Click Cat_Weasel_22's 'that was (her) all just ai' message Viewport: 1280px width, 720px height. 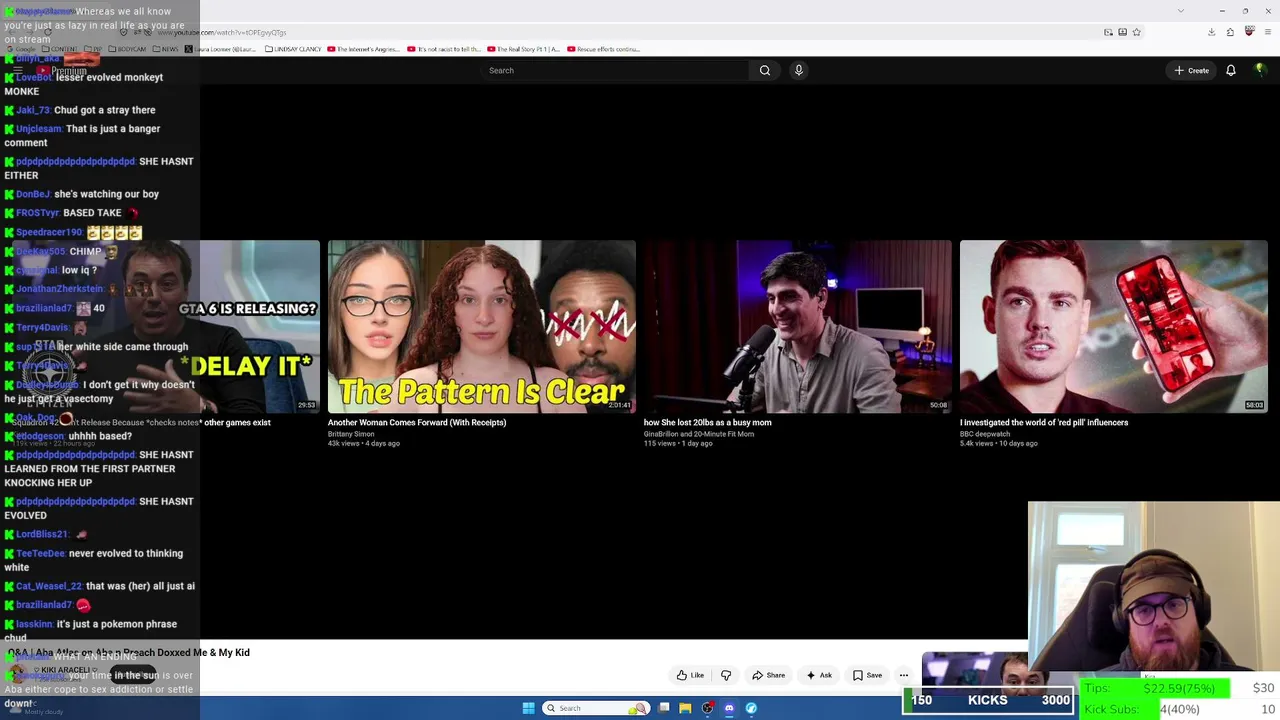(100, 586)
